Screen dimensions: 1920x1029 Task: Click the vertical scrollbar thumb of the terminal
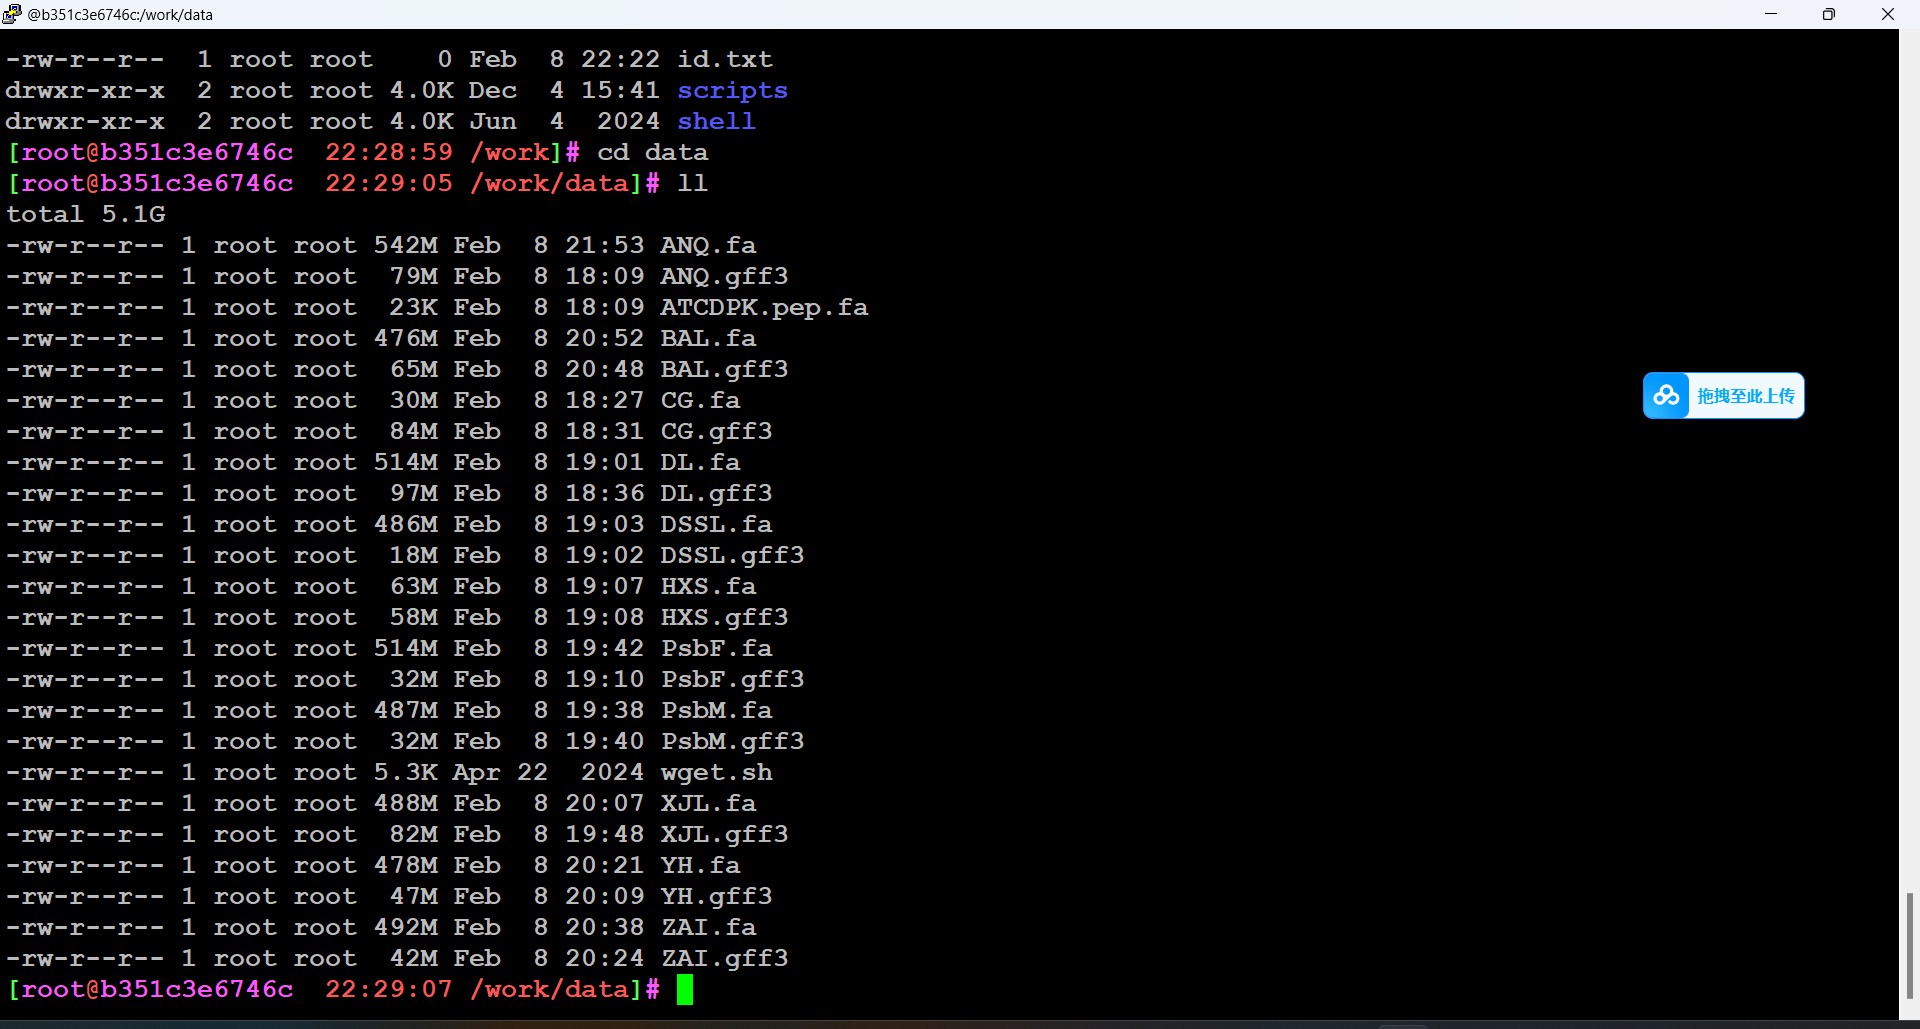[x=1909, y=945]
